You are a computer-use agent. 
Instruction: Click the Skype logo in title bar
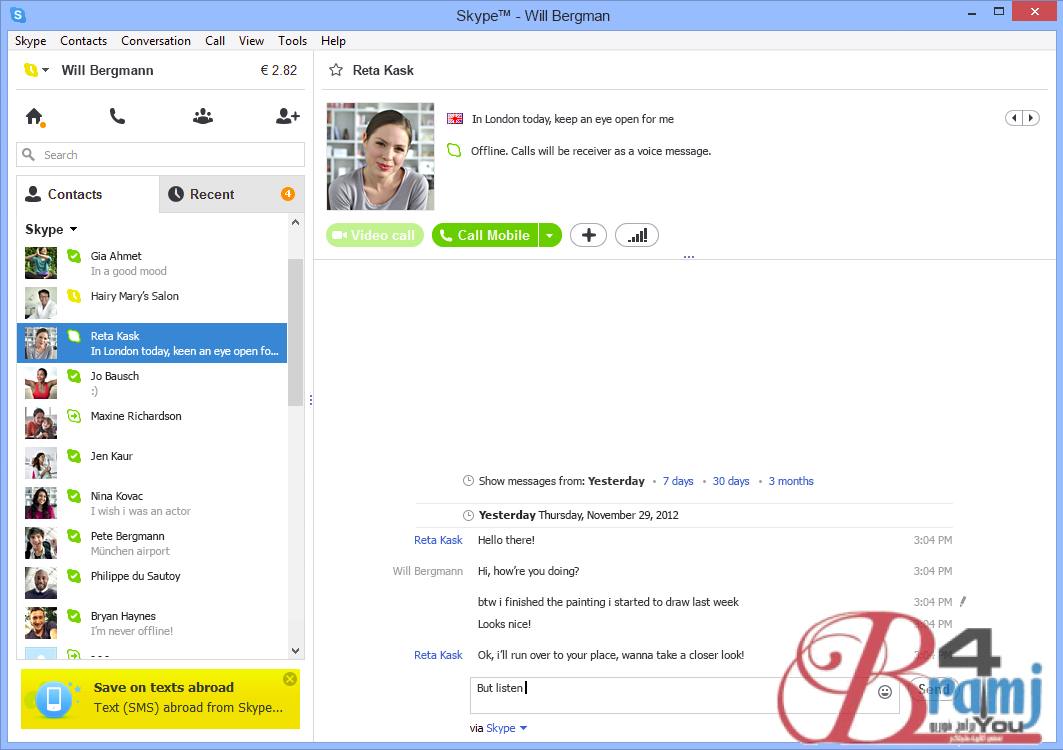18,14
